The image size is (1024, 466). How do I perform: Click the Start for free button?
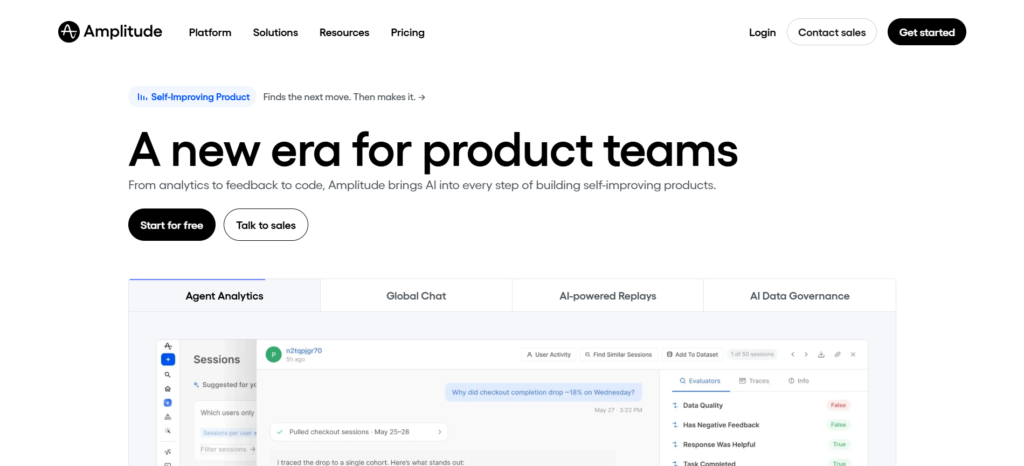[172, 225]
